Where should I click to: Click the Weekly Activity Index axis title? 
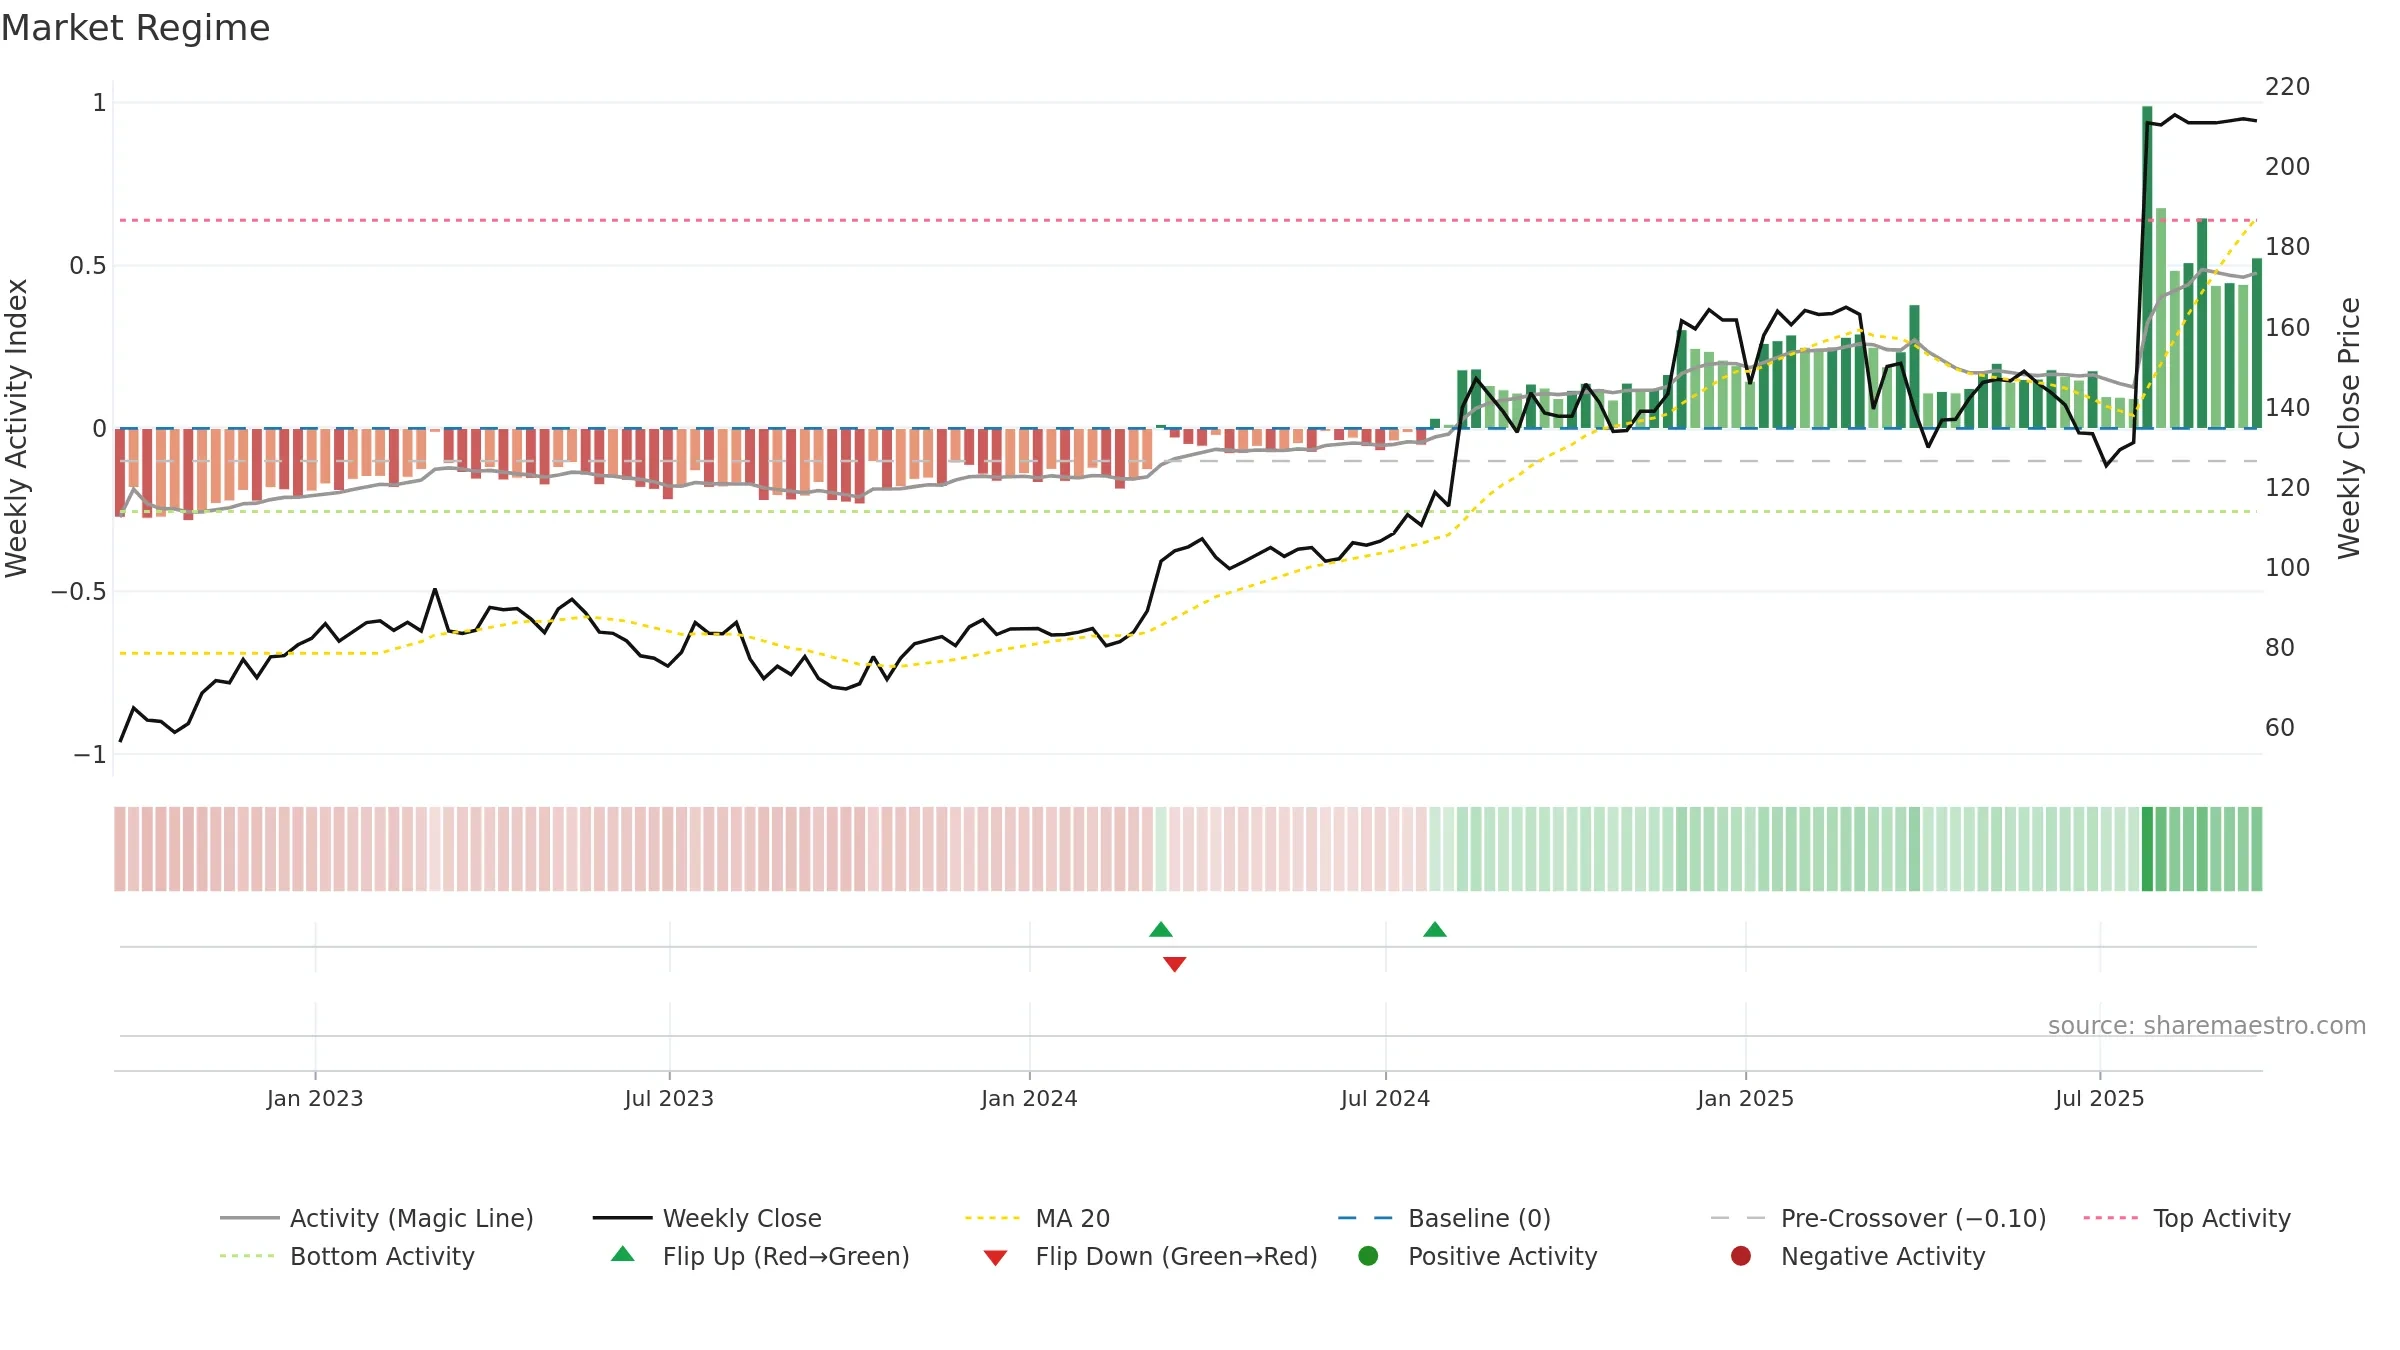coord(16,428)
